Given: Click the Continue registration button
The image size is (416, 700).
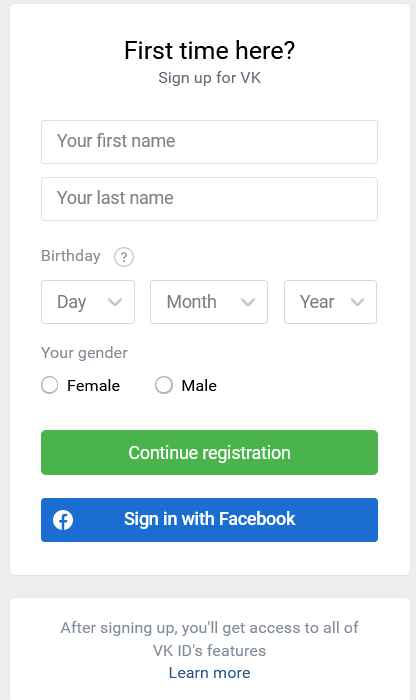Looking at the screenshot, I should click(x=209, y=452).
